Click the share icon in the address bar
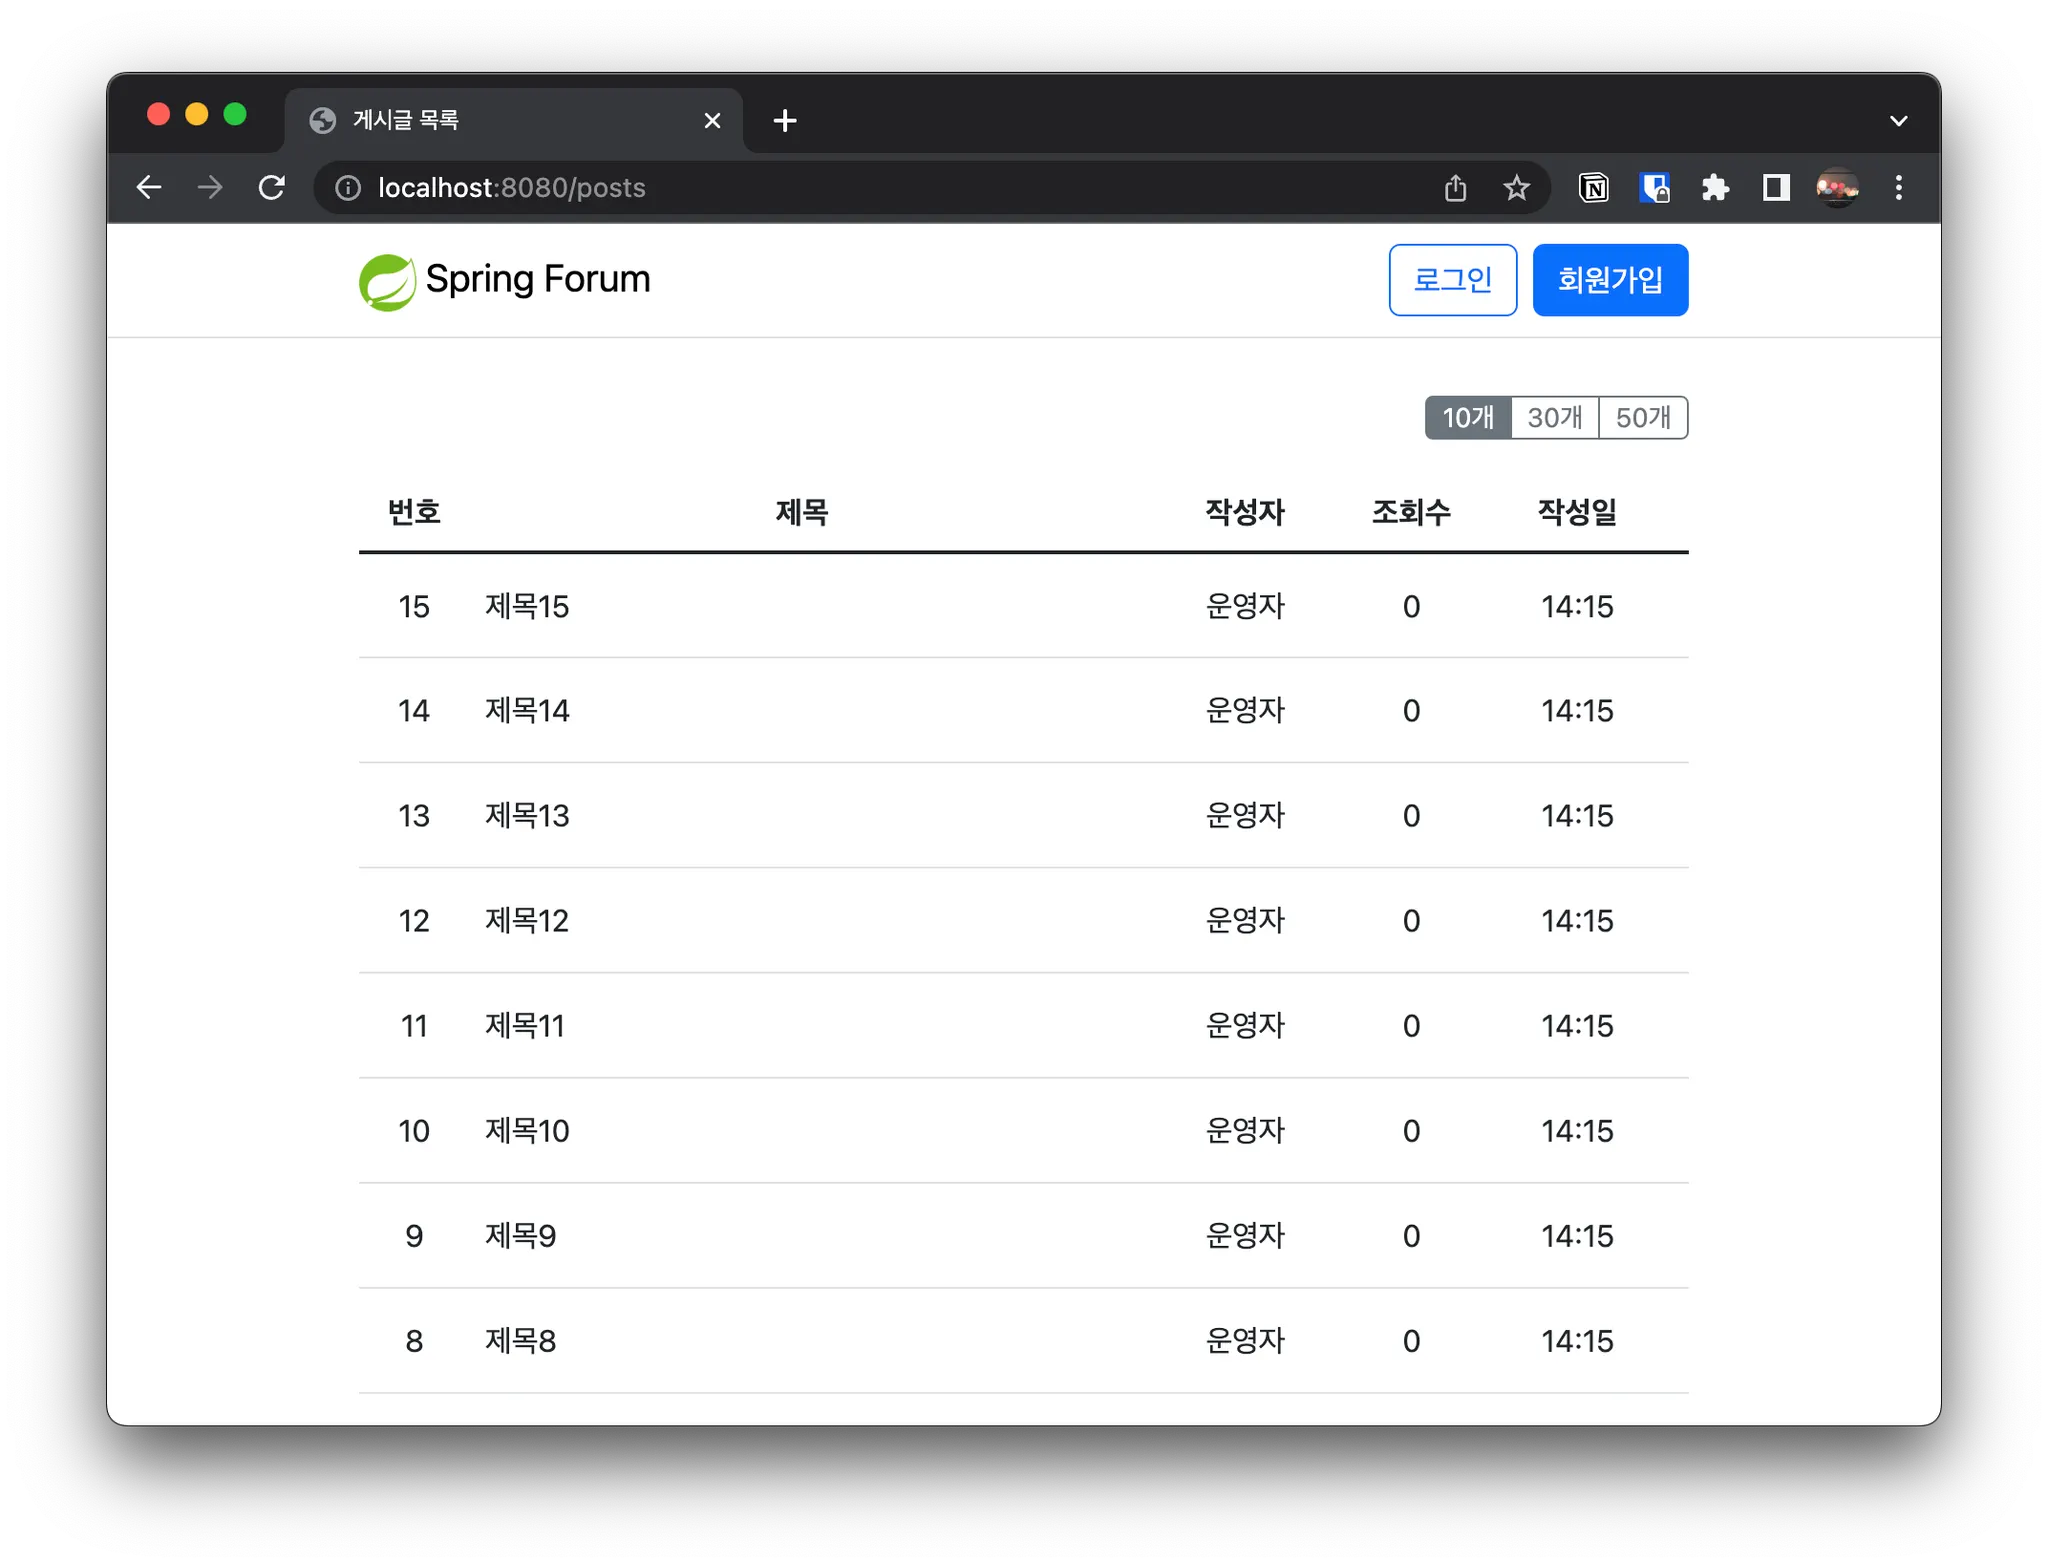 [1455, 188]
